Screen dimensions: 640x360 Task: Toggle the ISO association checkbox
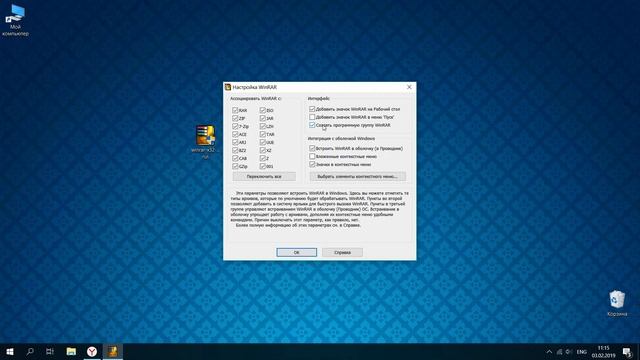(263, 110)
